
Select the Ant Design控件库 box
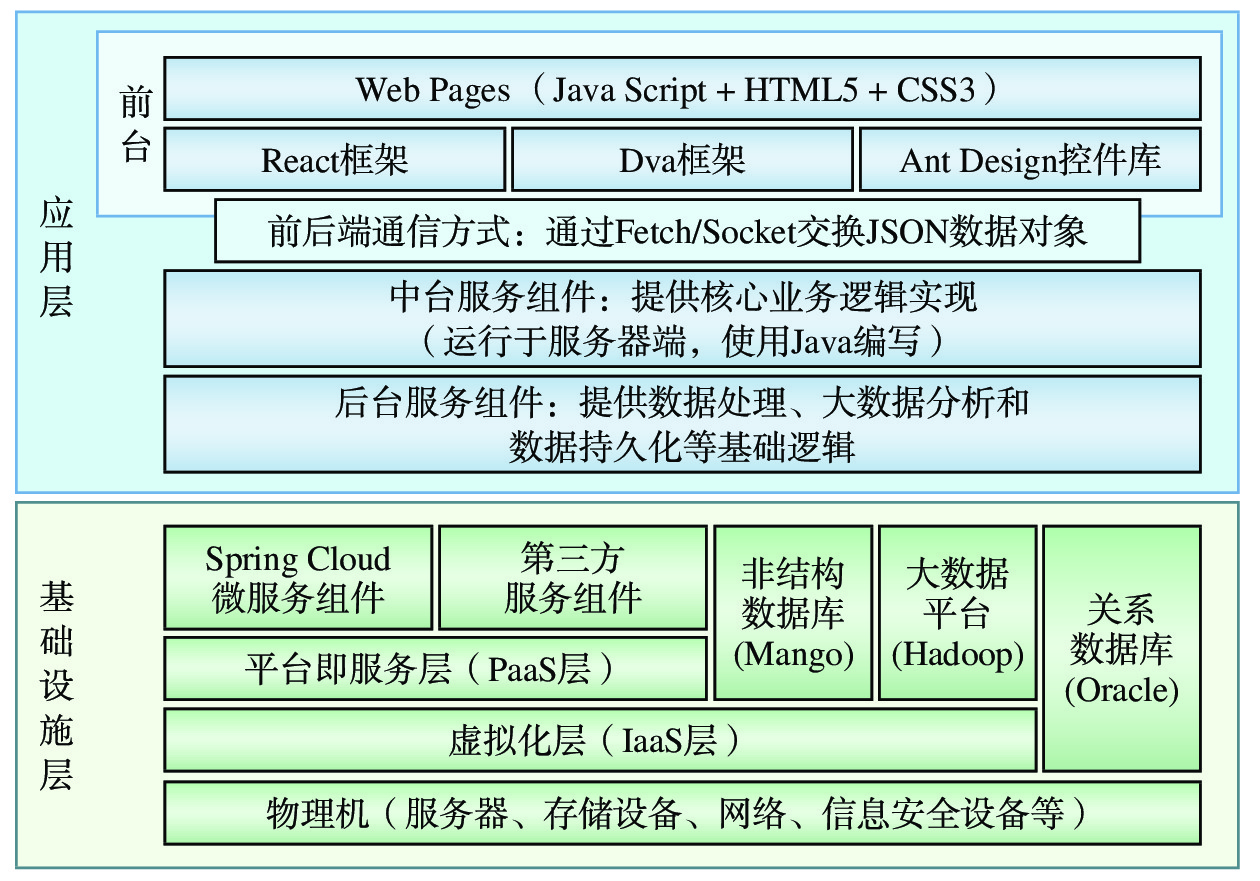point(1029,159)
